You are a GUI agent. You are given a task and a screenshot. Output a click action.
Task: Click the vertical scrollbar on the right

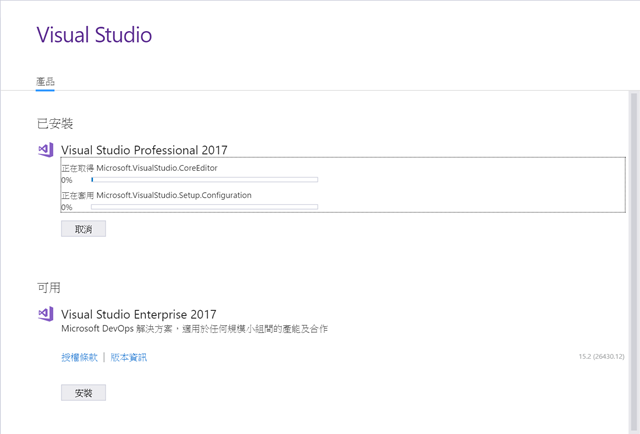pos(634,261)
